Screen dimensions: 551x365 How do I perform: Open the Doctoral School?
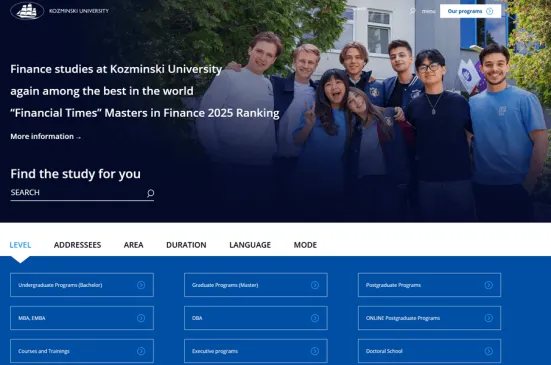coord(429,351)
